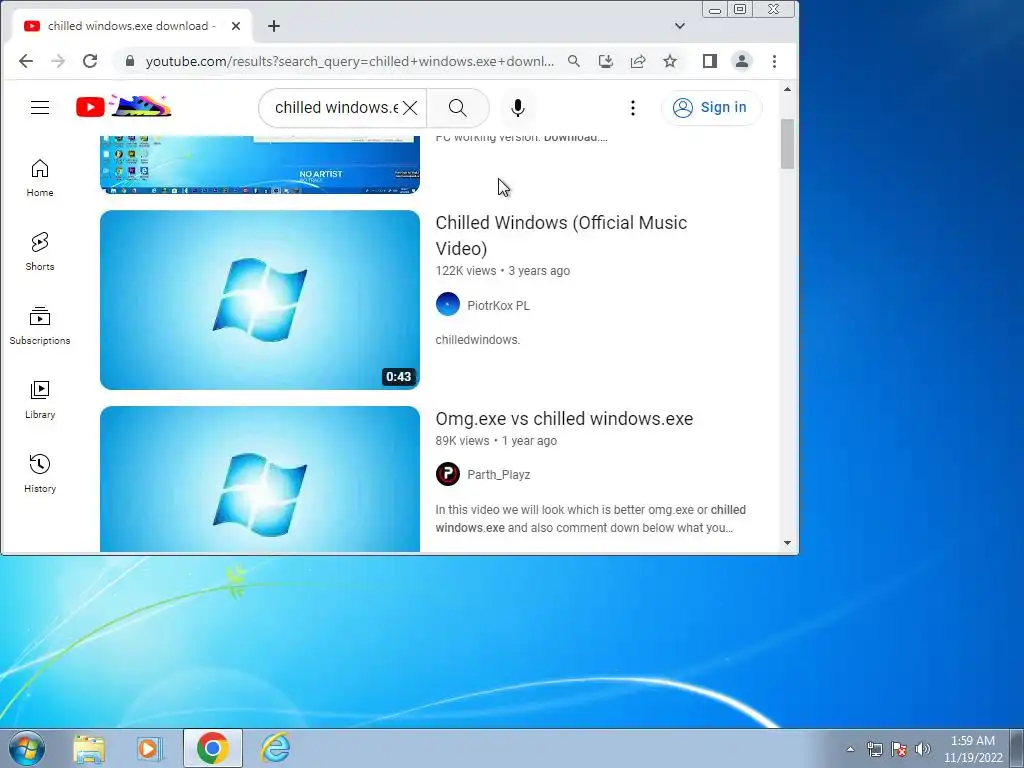This screenshot has width=1024, height=768.
Task: Bookmark this page with star icon
Action: click(x=670, y=61)
